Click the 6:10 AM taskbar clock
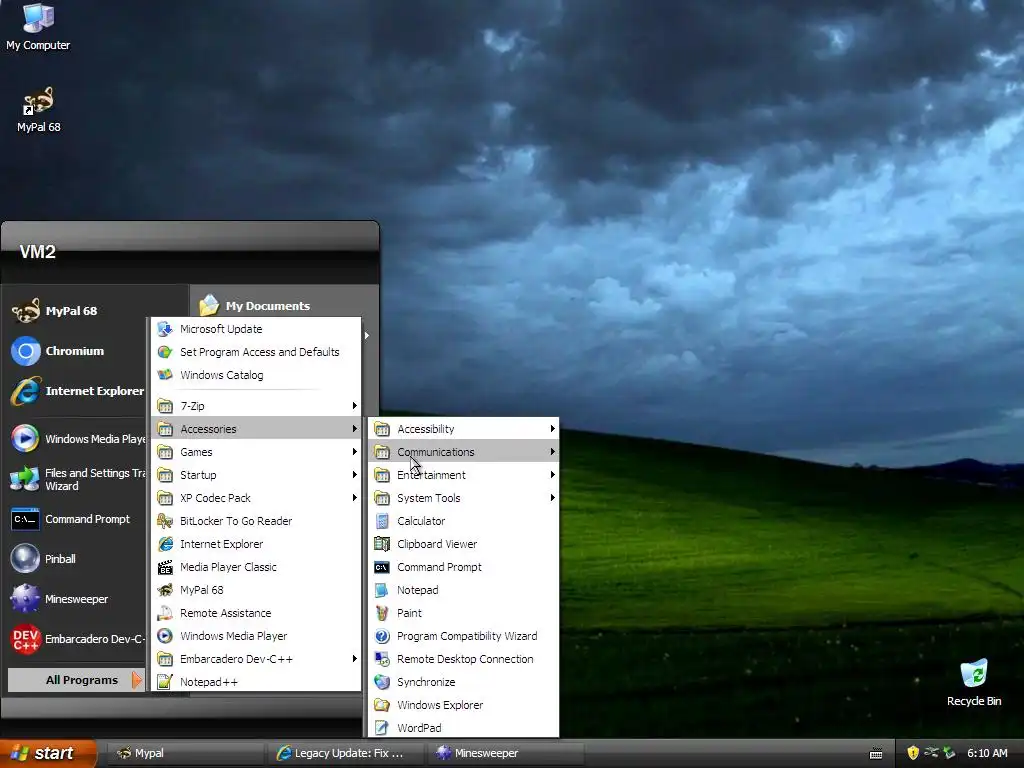The image size is (1024, 768). [x=987, y=753]
